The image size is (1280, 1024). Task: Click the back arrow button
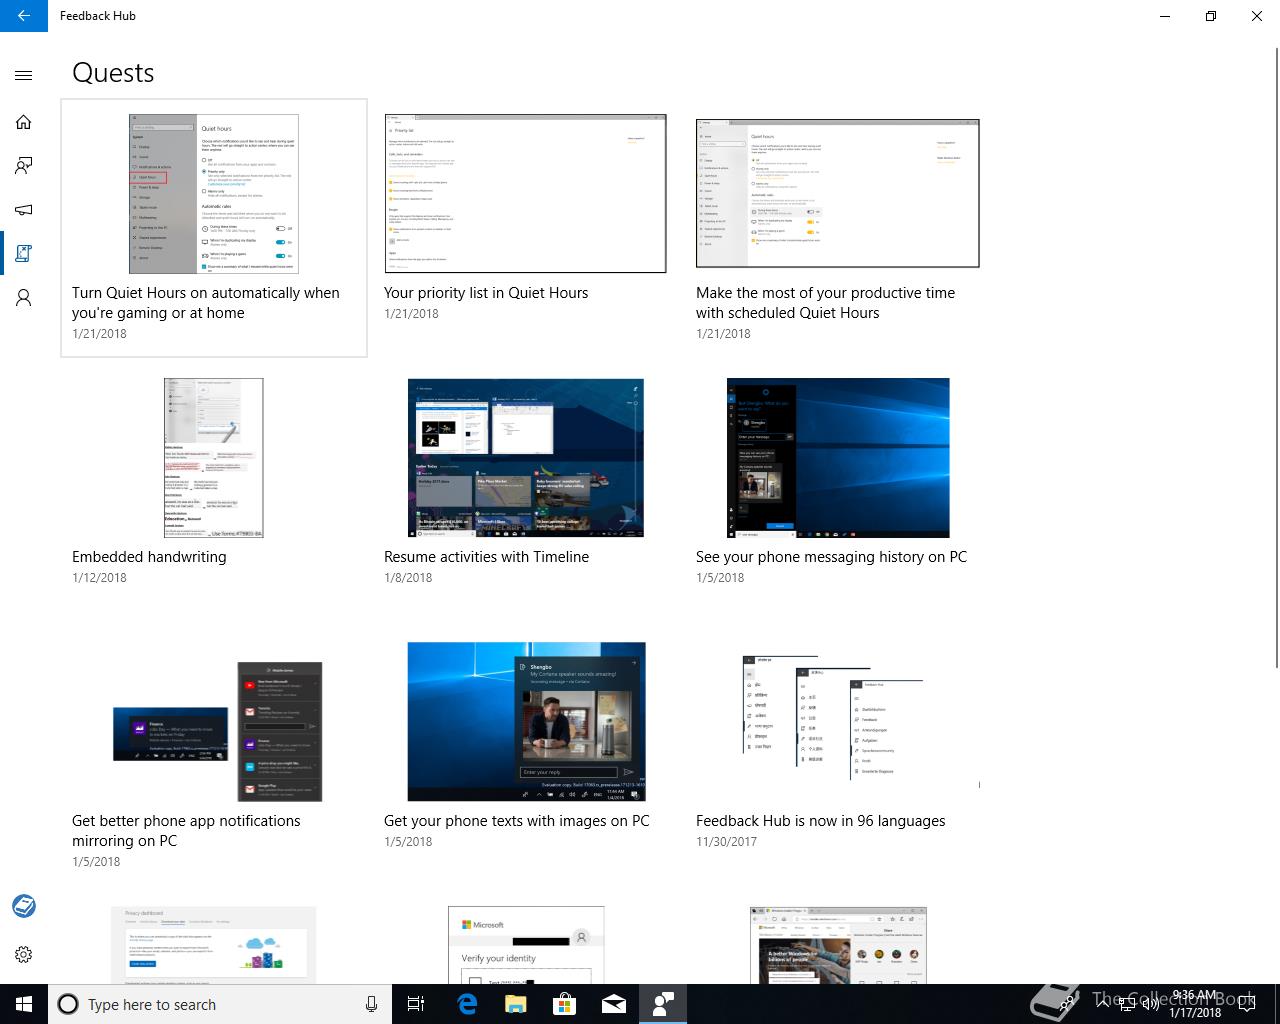(24, 16)
